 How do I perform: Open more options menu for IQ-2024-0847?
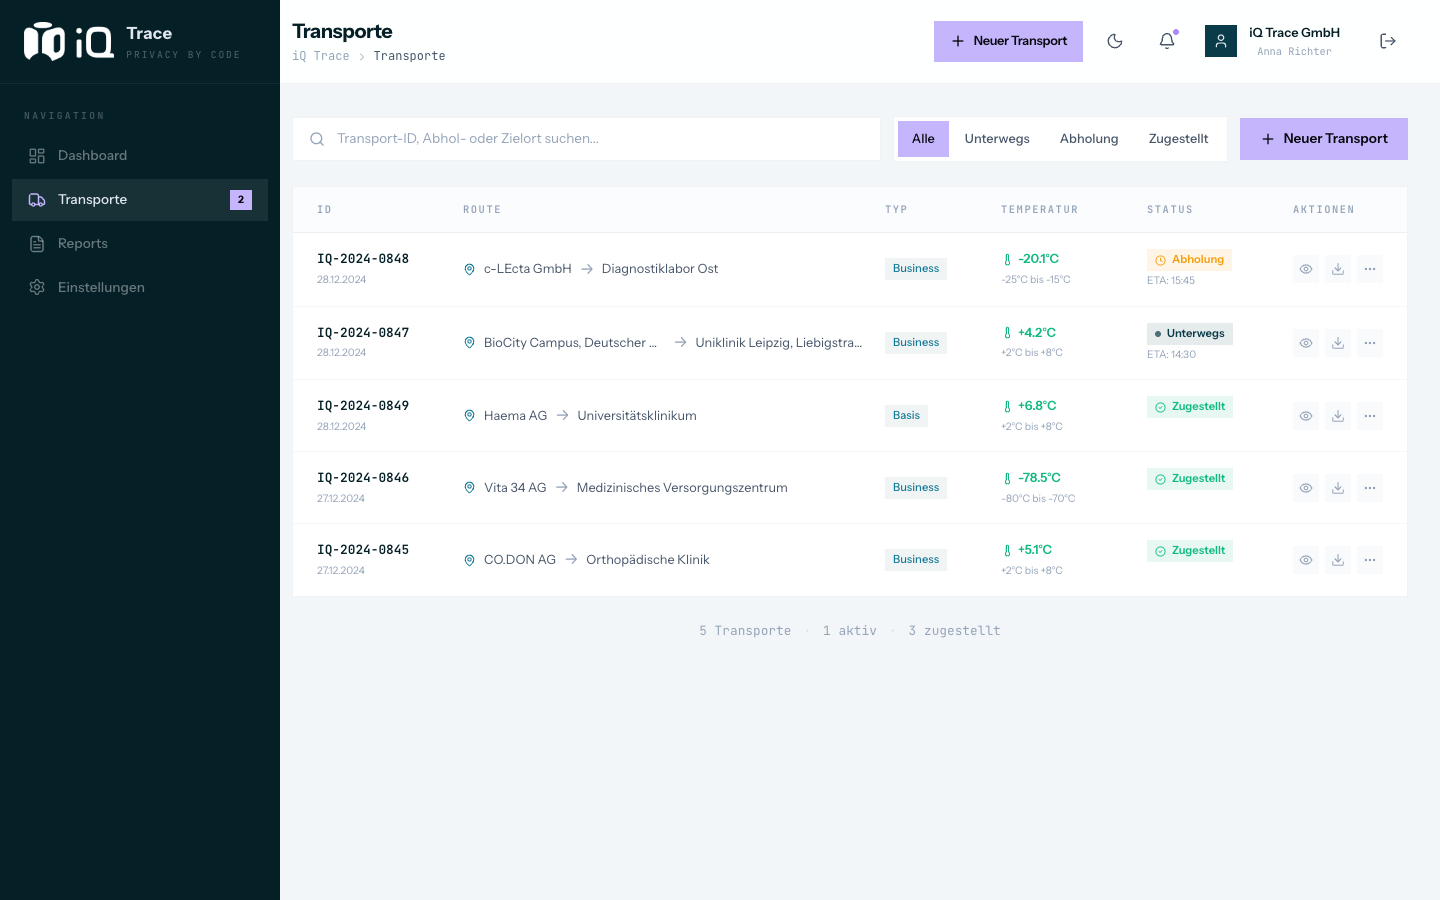click(1370, 343)
